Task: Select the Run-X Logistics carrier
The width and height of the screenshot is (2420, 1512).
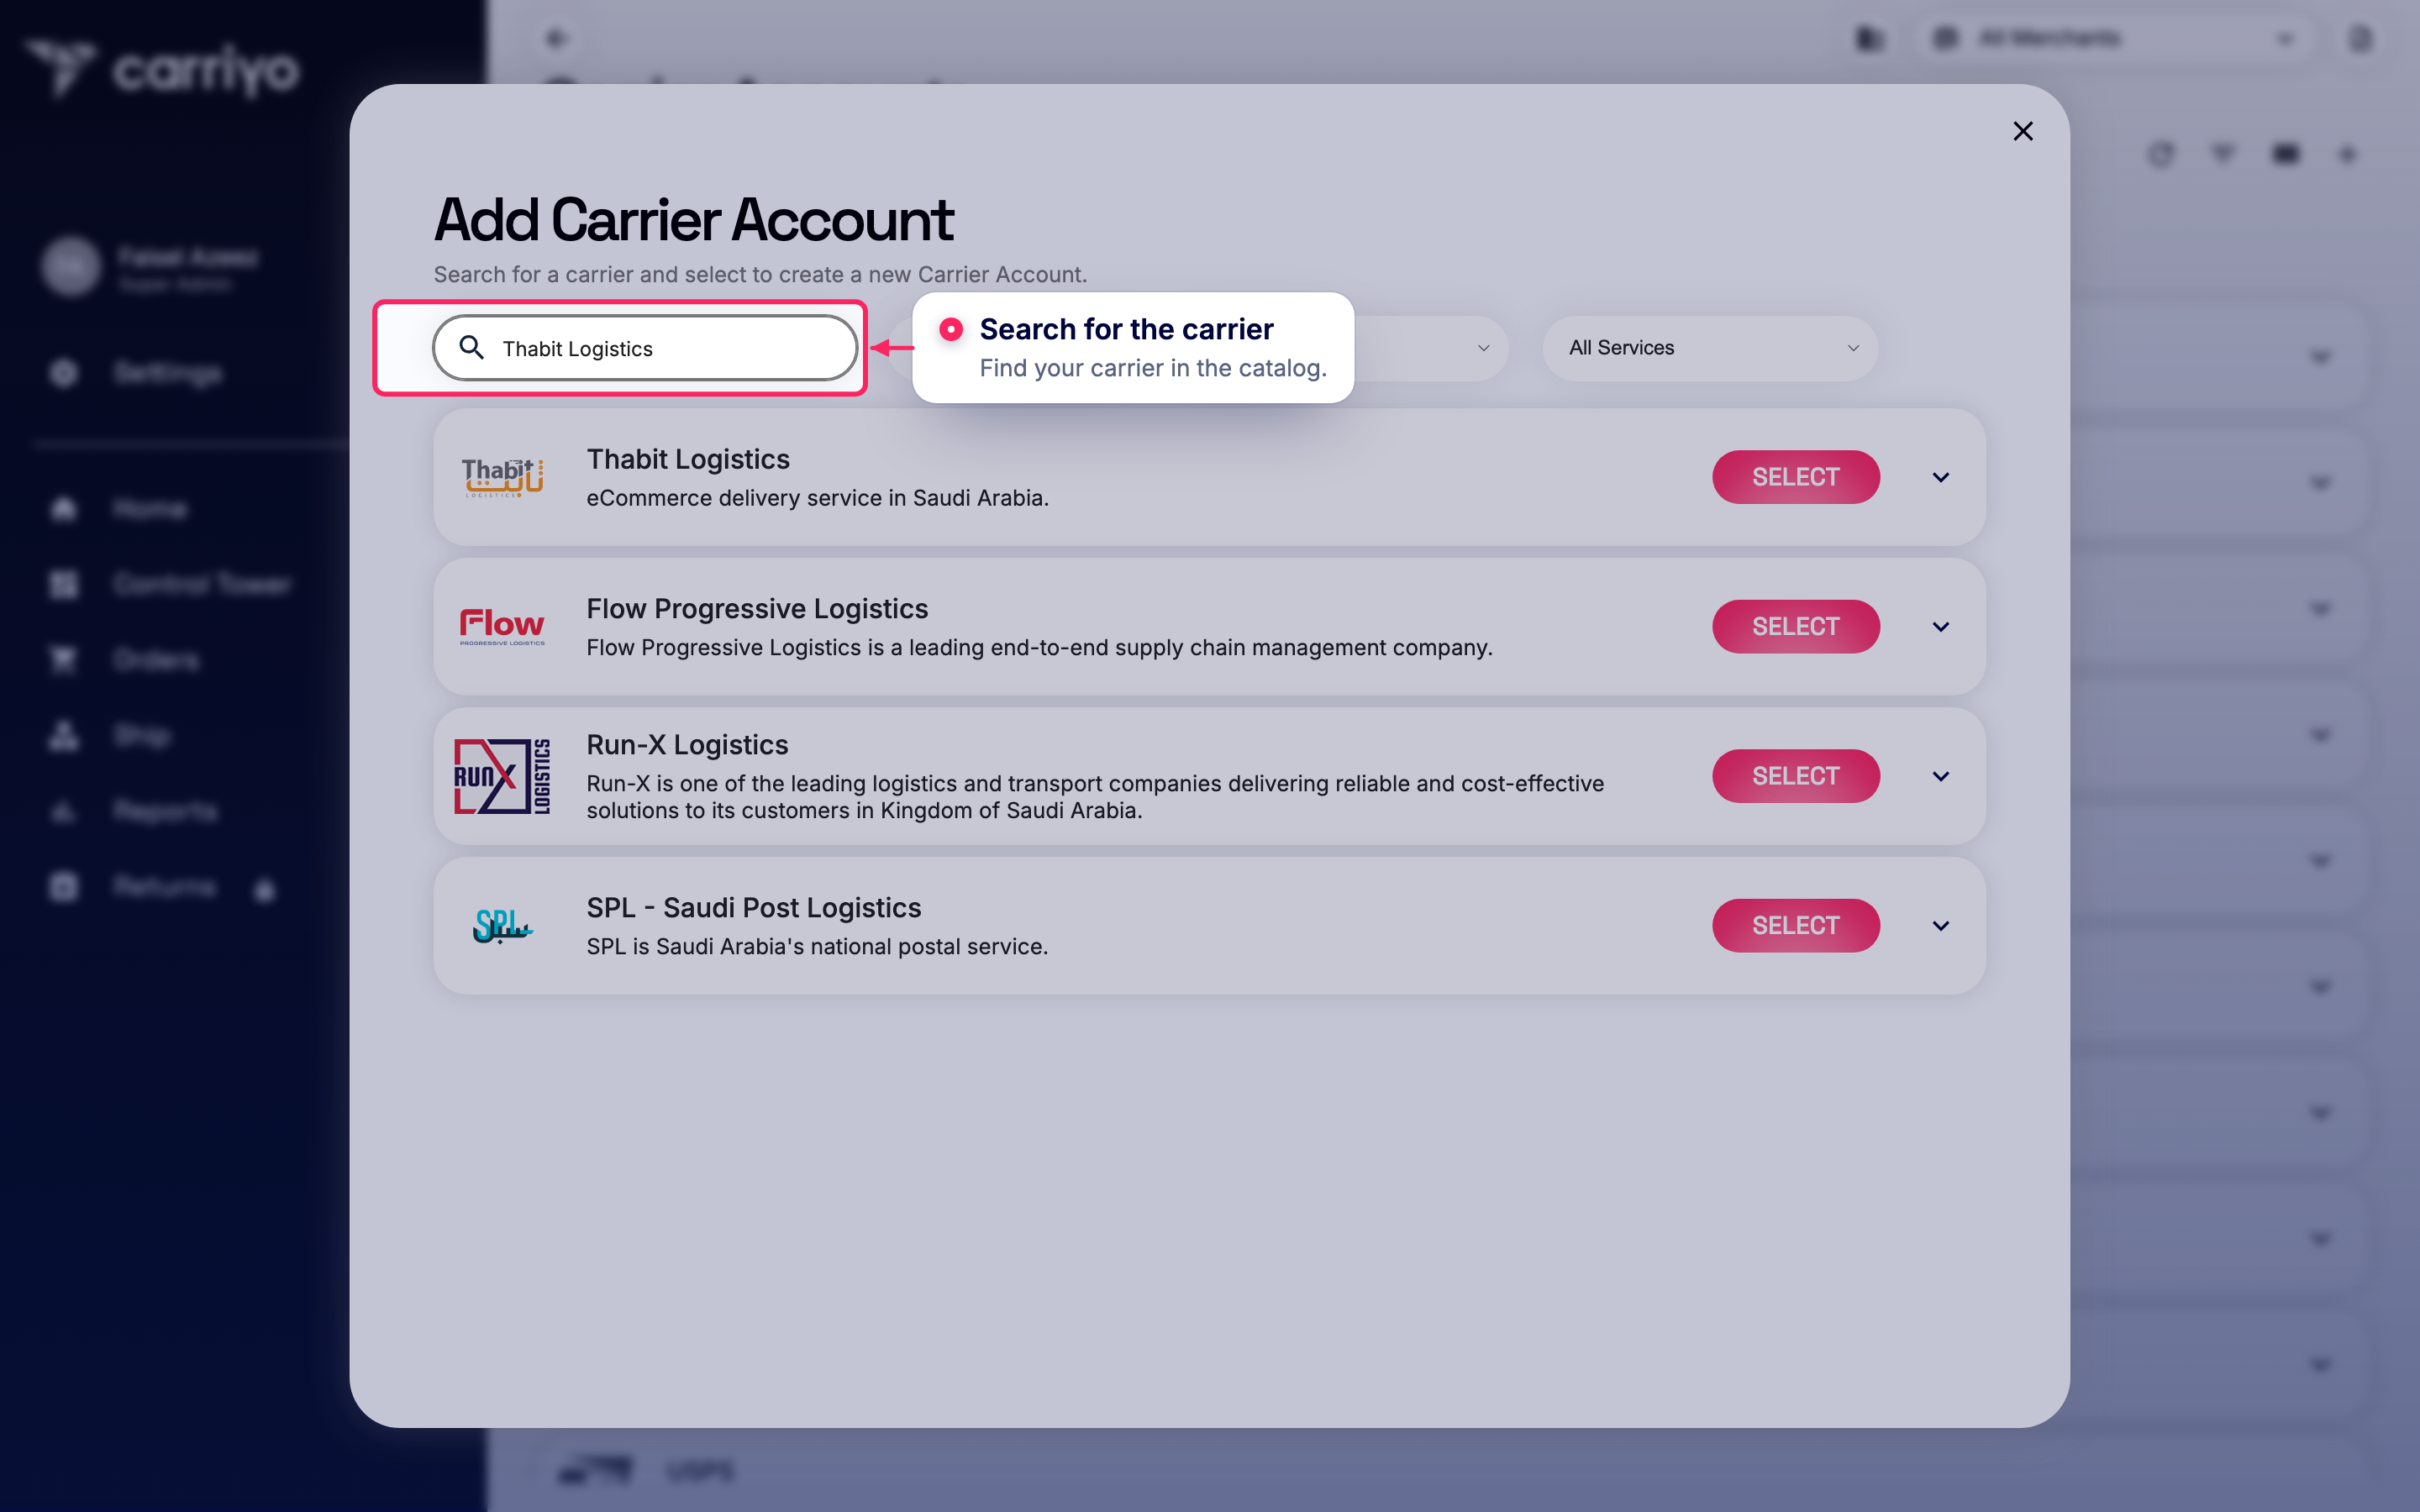Action: coord(1796,776)
